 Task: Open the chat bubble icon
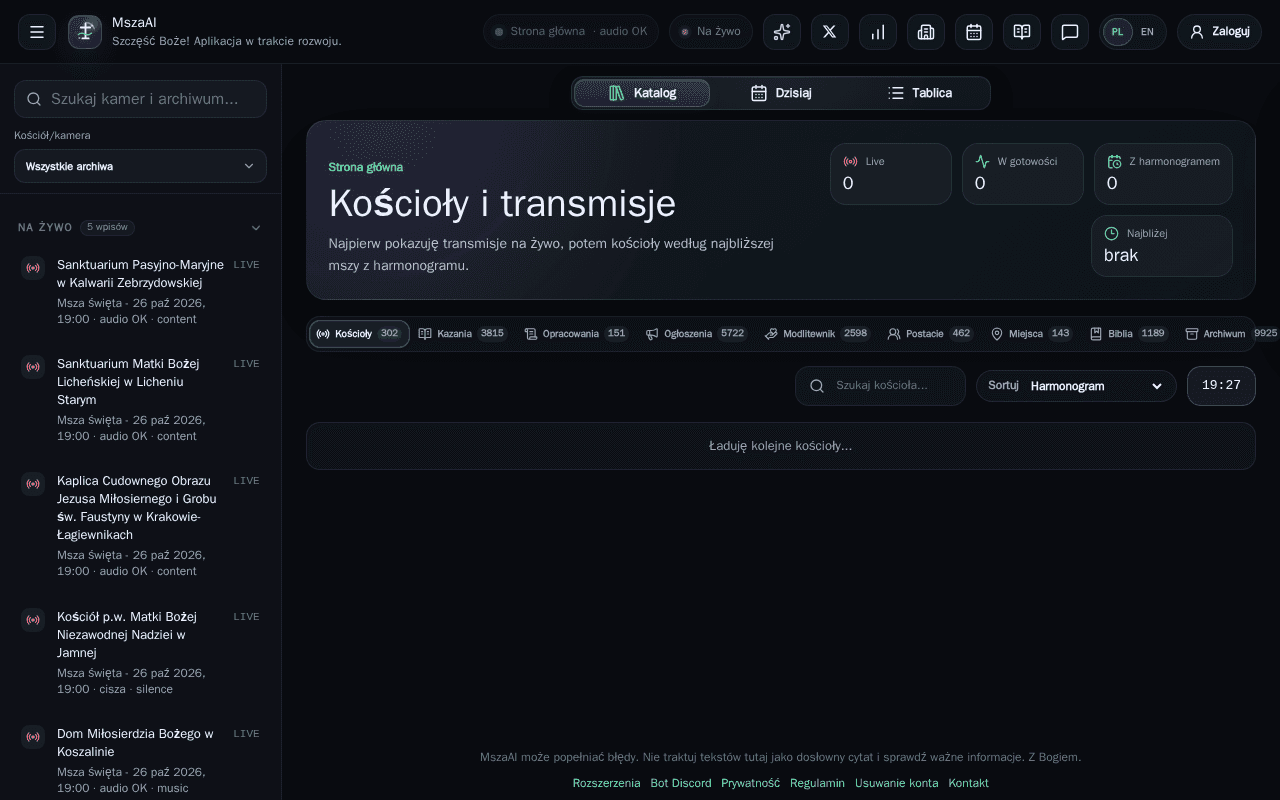(1070, 32)
